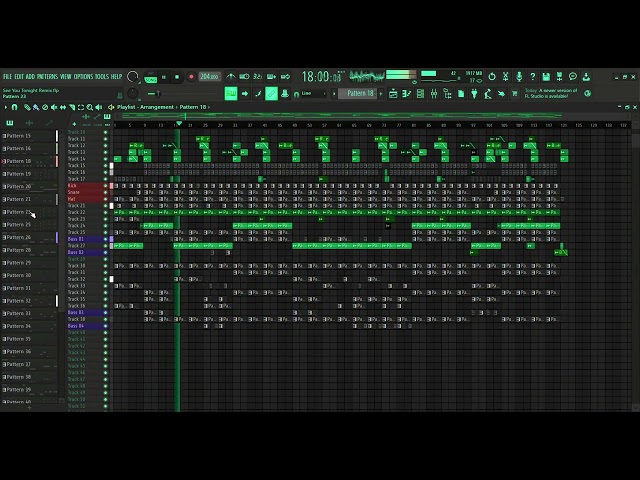Select the playlist slip tool
This screenshot has height=480, width=640.
point(63,107)
